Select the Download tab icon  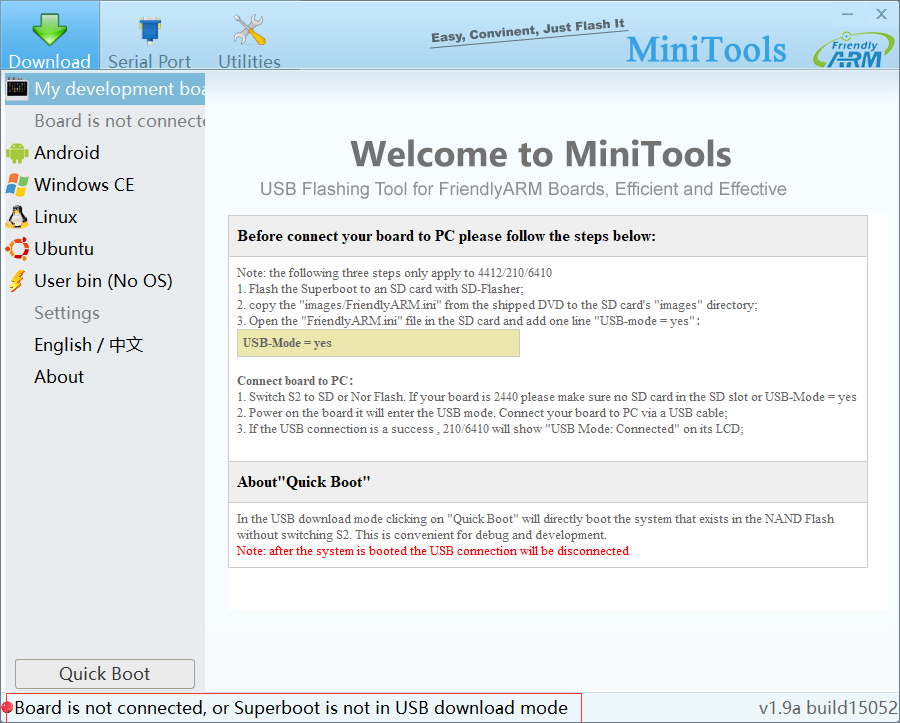[x=49, y=28]
